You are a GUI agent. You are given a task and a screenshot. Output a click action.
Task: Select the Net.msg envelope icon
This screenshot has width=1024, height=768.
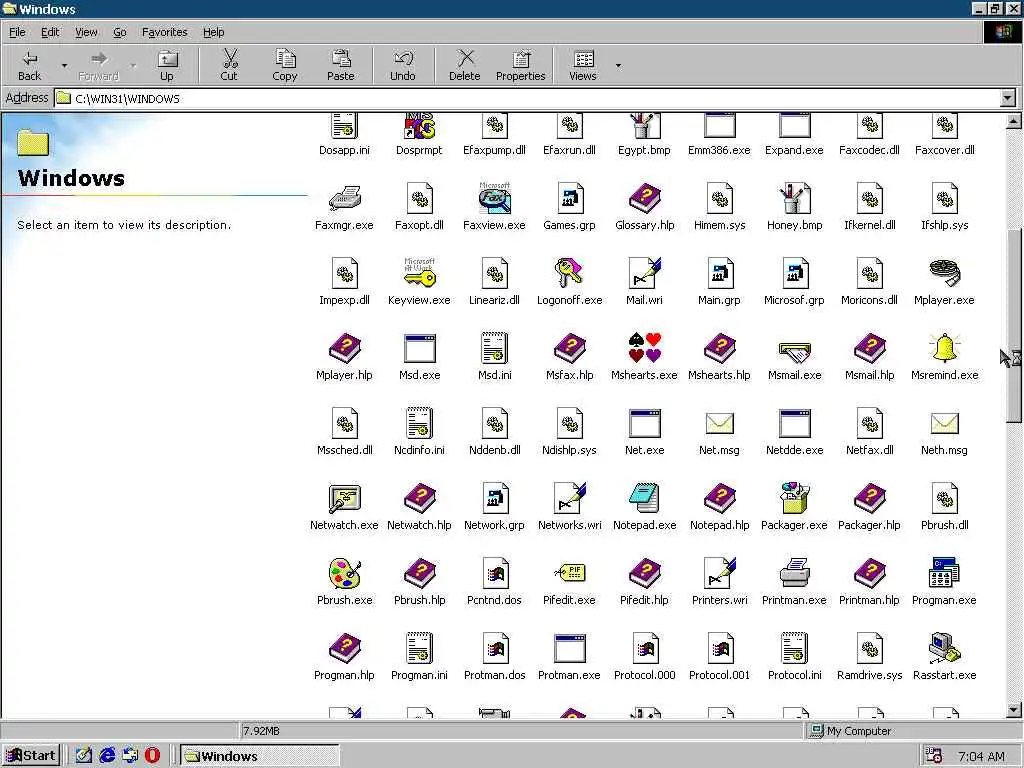coord(719,423)
